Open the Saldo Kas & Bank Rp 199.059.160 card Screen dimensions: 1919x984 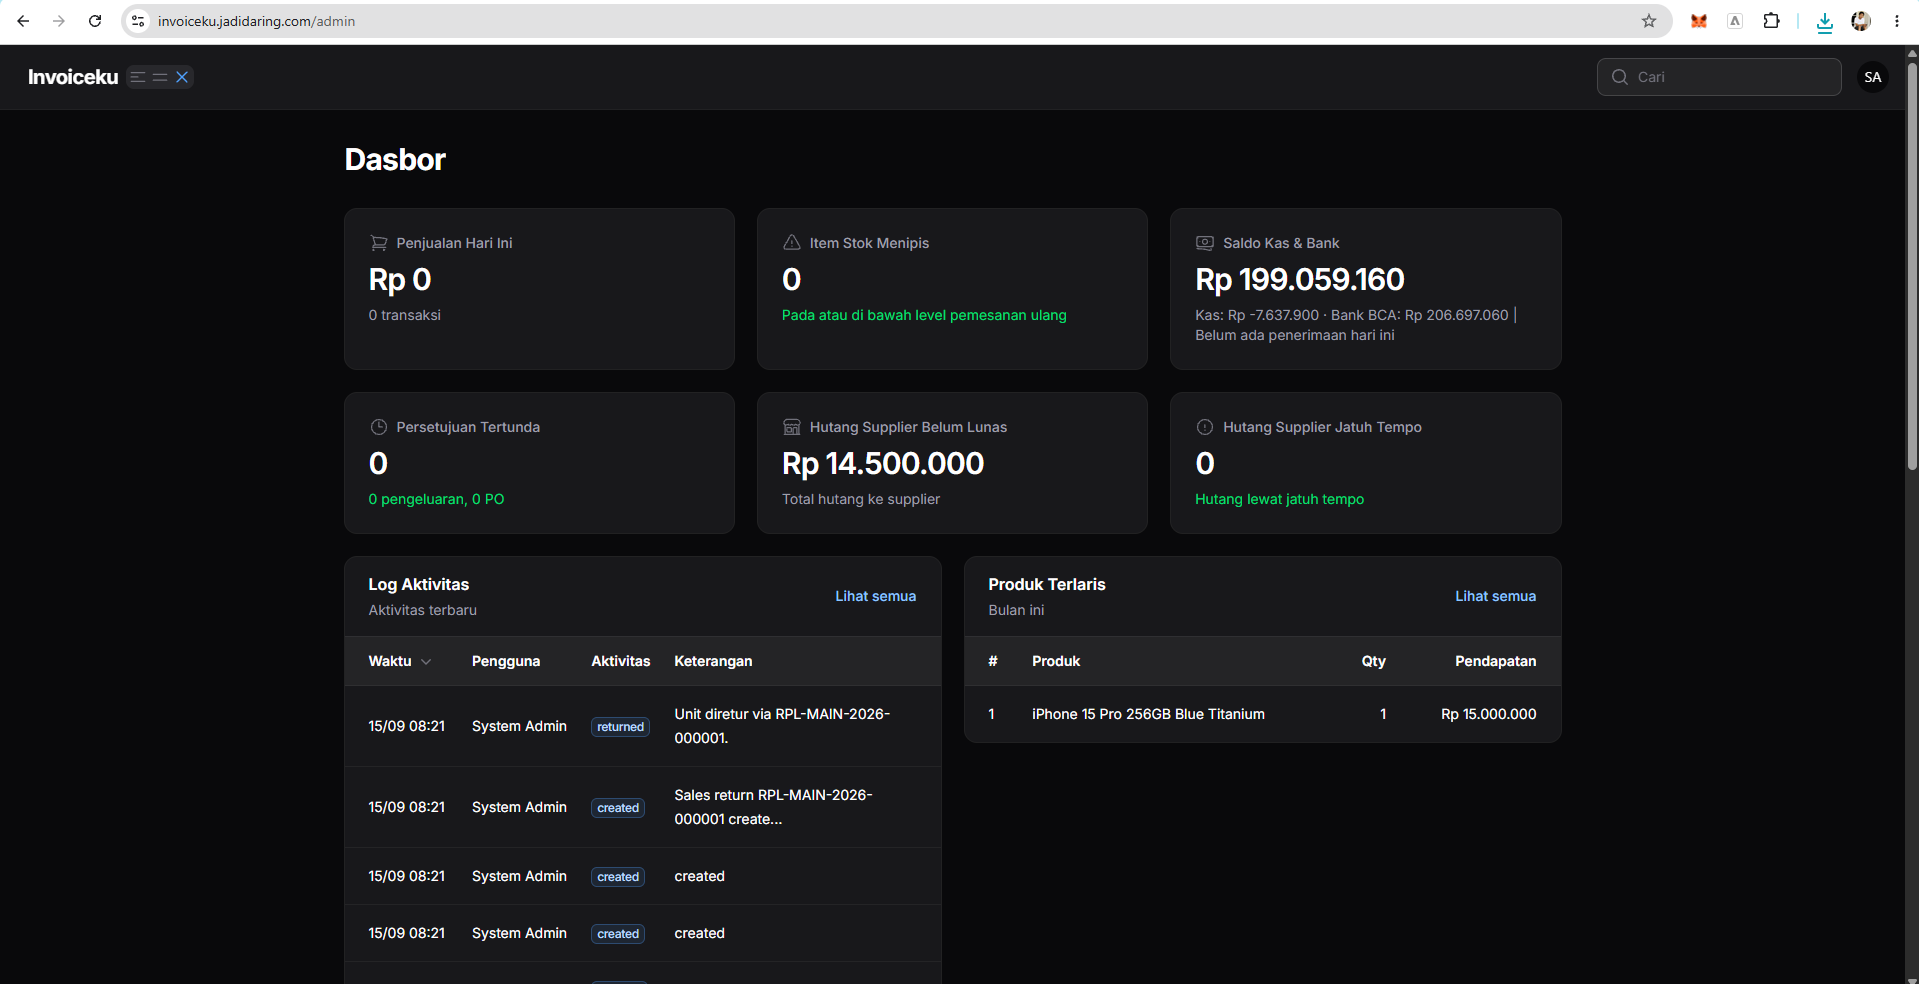coord(1366,289)
